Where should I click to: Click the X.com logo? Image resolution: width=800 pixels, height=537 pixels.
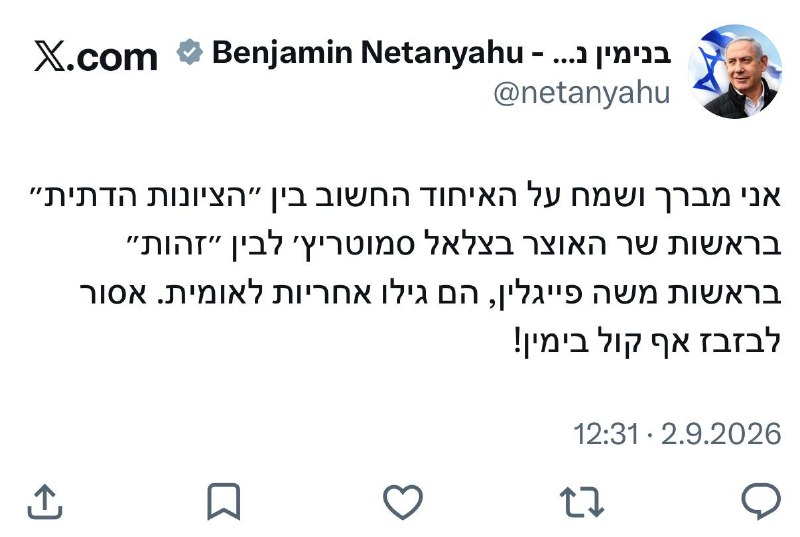(95, 55)
